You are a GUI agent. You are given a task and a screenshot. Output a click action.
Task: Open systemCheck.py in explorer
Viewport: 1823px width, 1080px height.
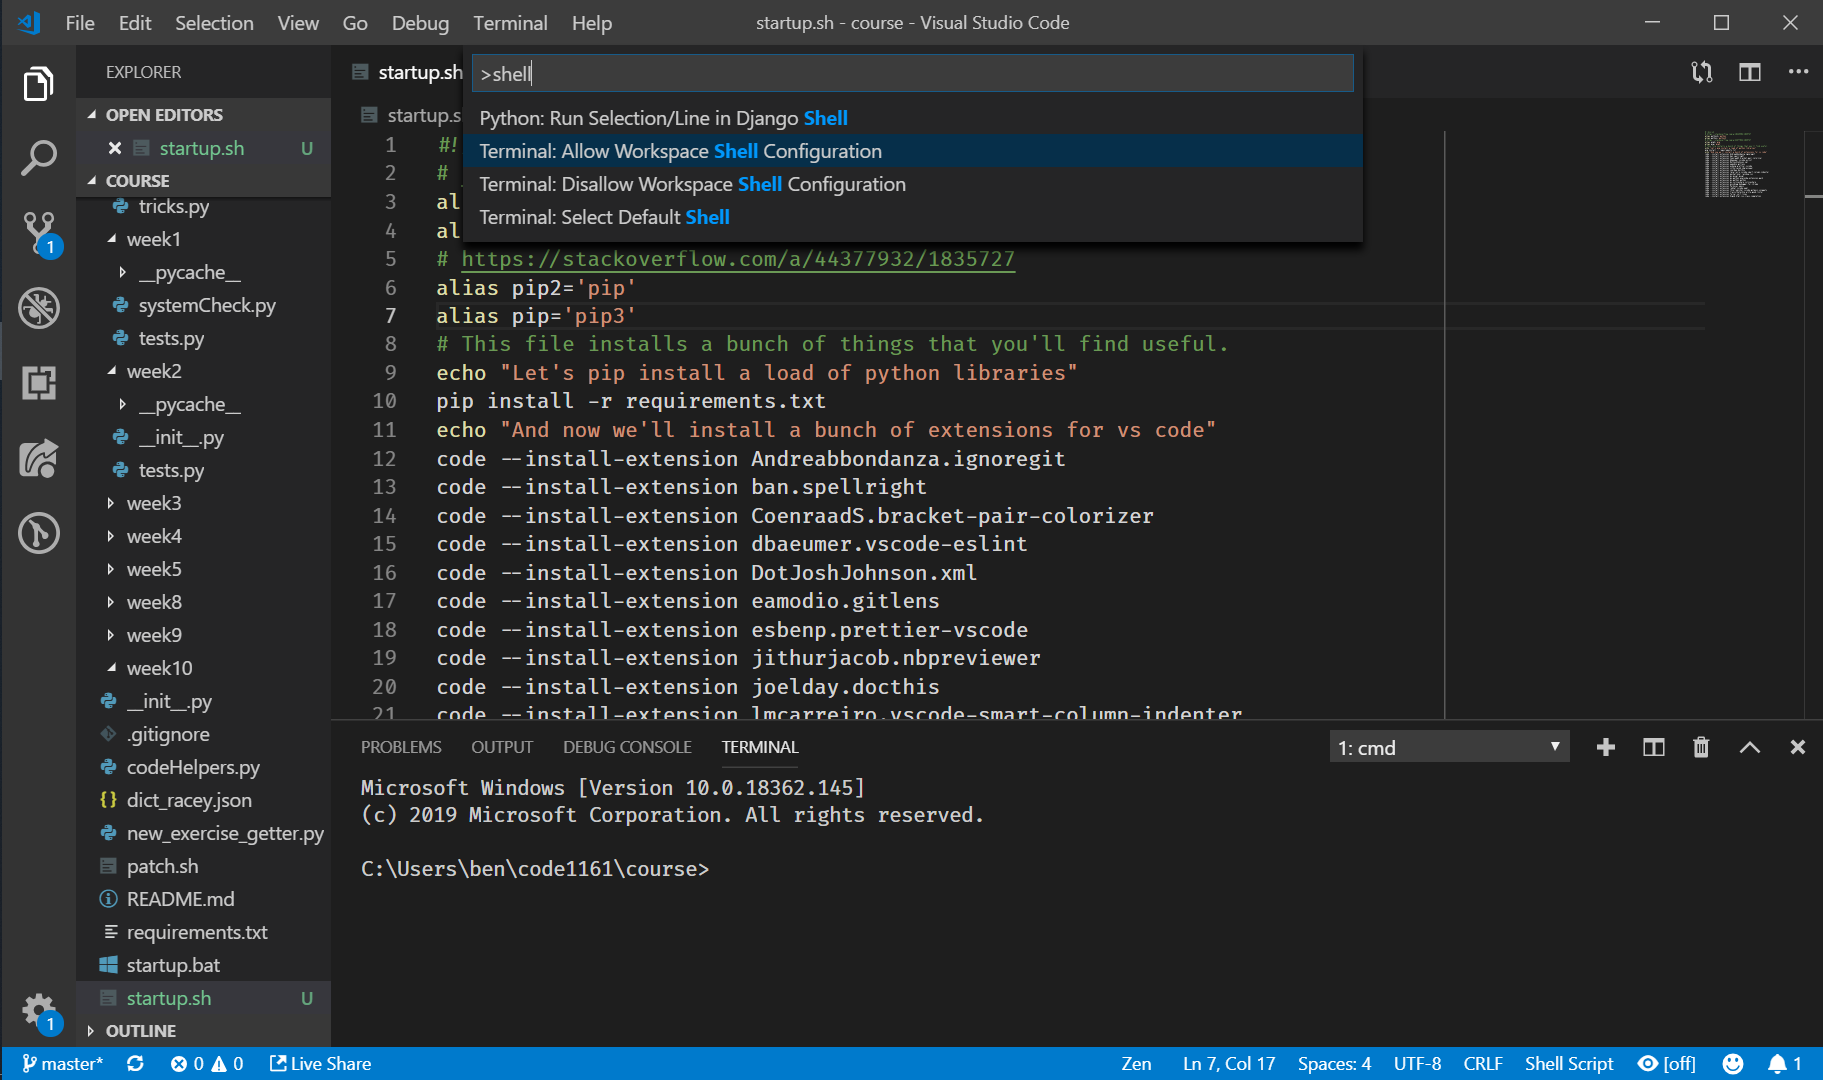207,305
